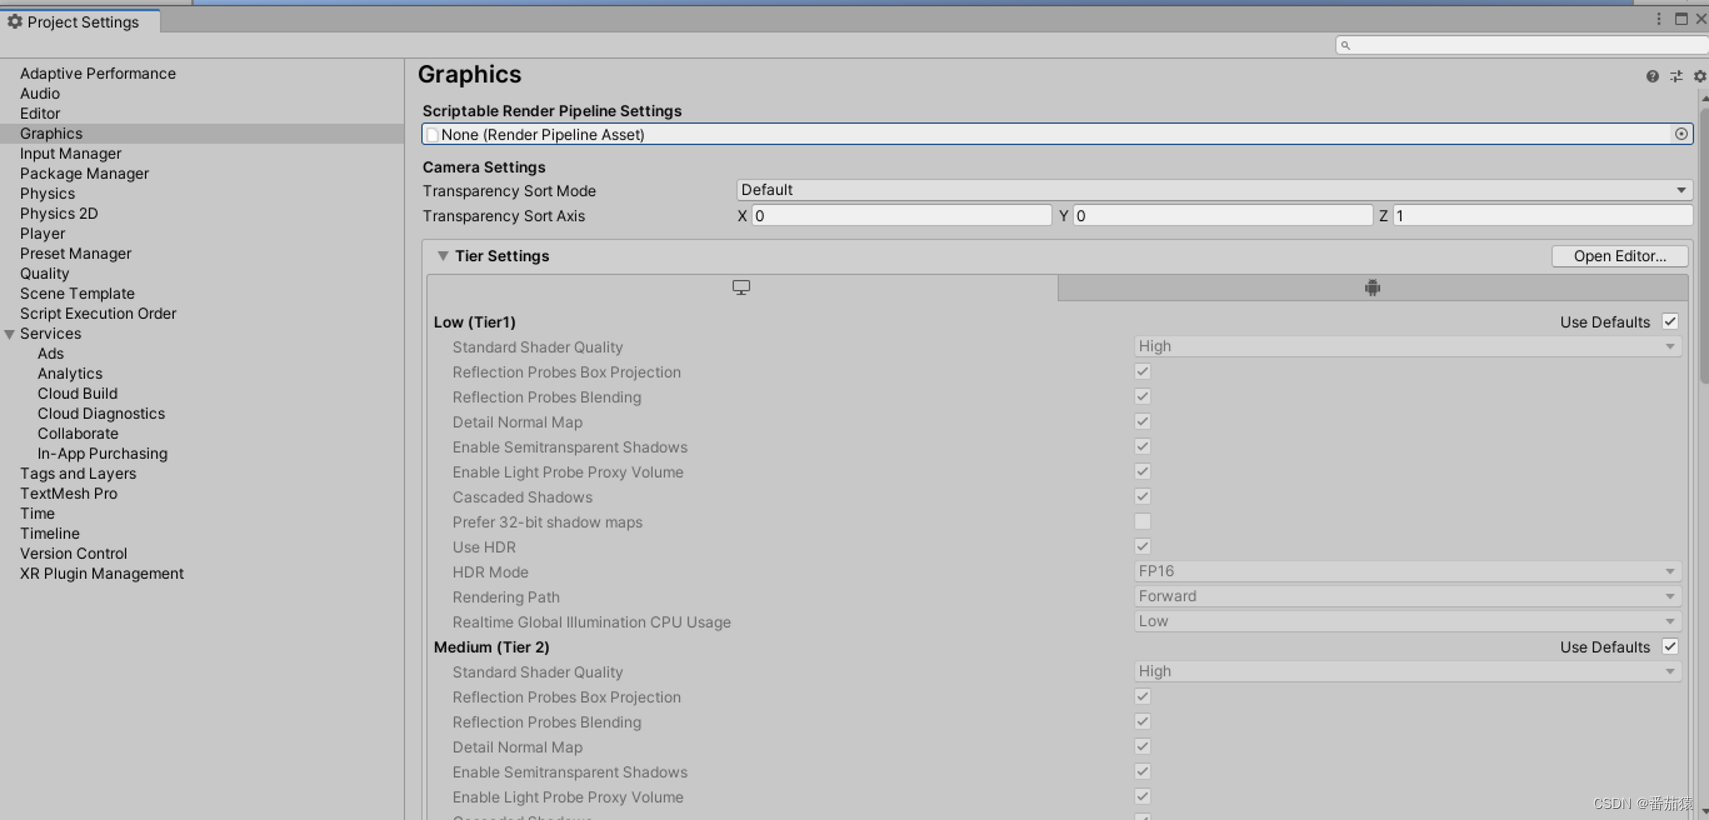Open Player settings
The height and width of the screenshot is (820, 1709).
pos(42,233)
